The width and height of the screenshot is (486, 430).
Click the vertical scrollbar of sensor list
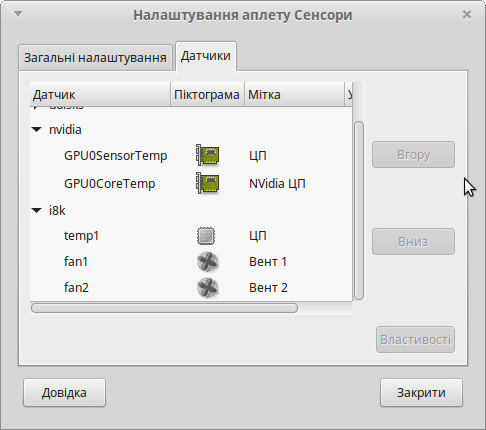[x=359, y=211]
